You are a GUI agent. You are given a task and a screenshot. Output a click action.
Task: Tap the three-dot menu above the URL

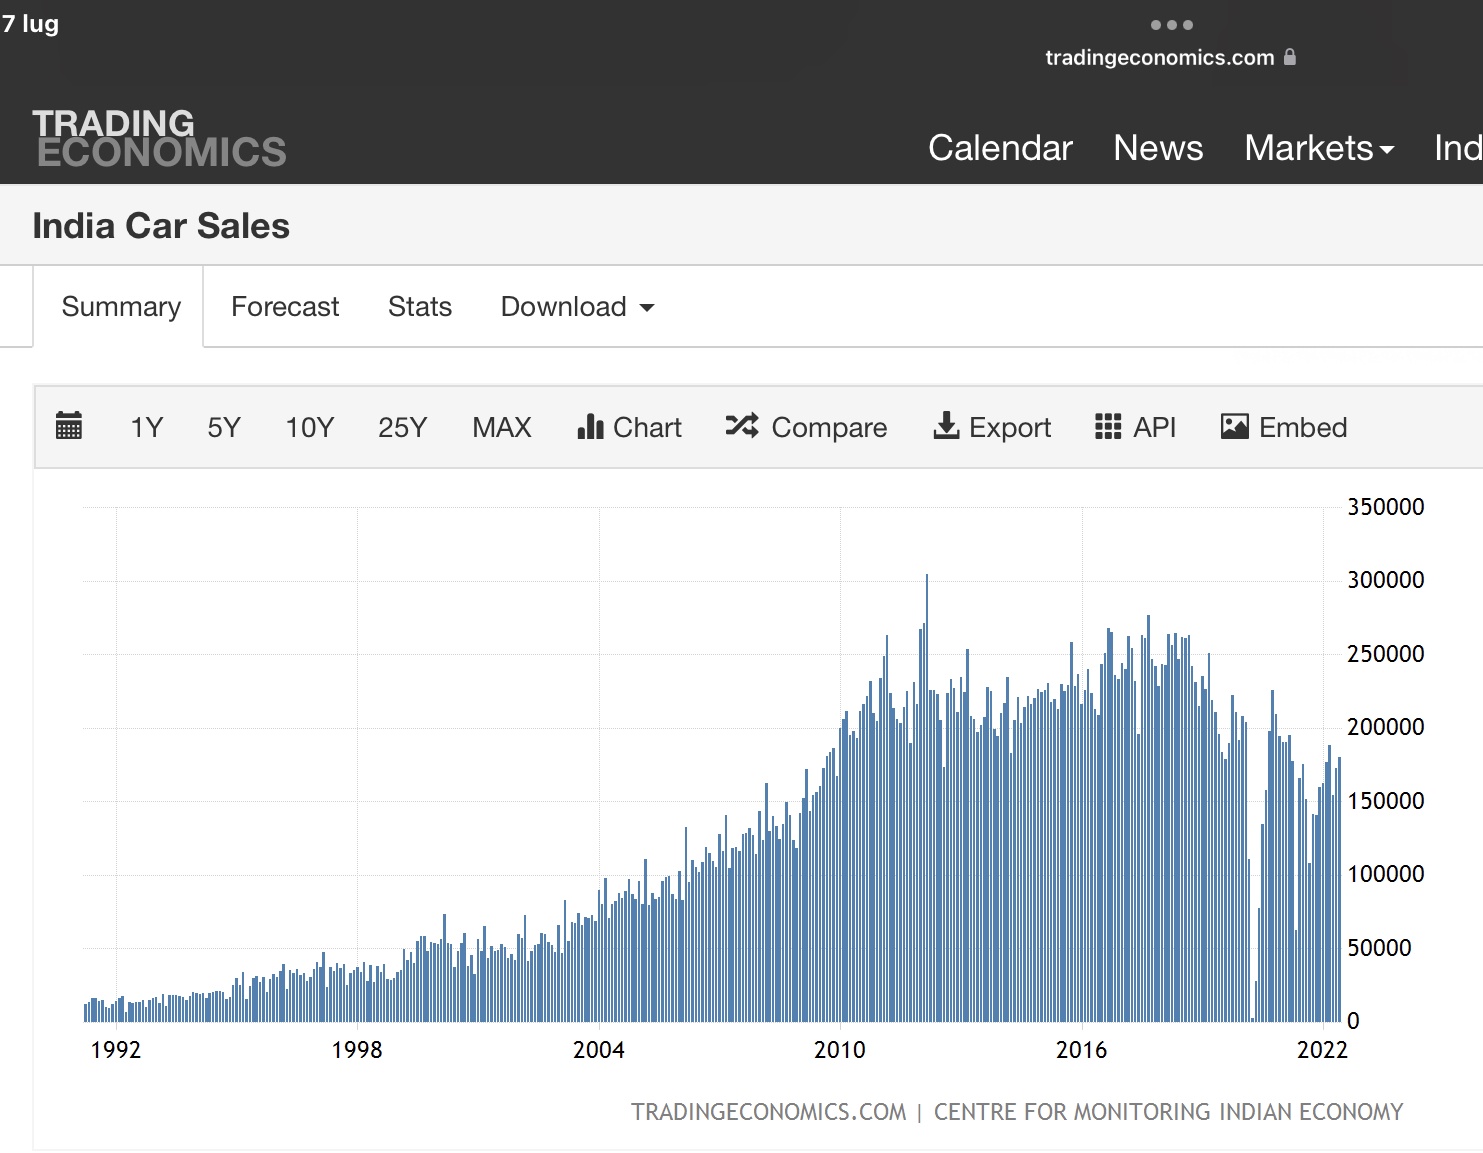[1172, 25]
